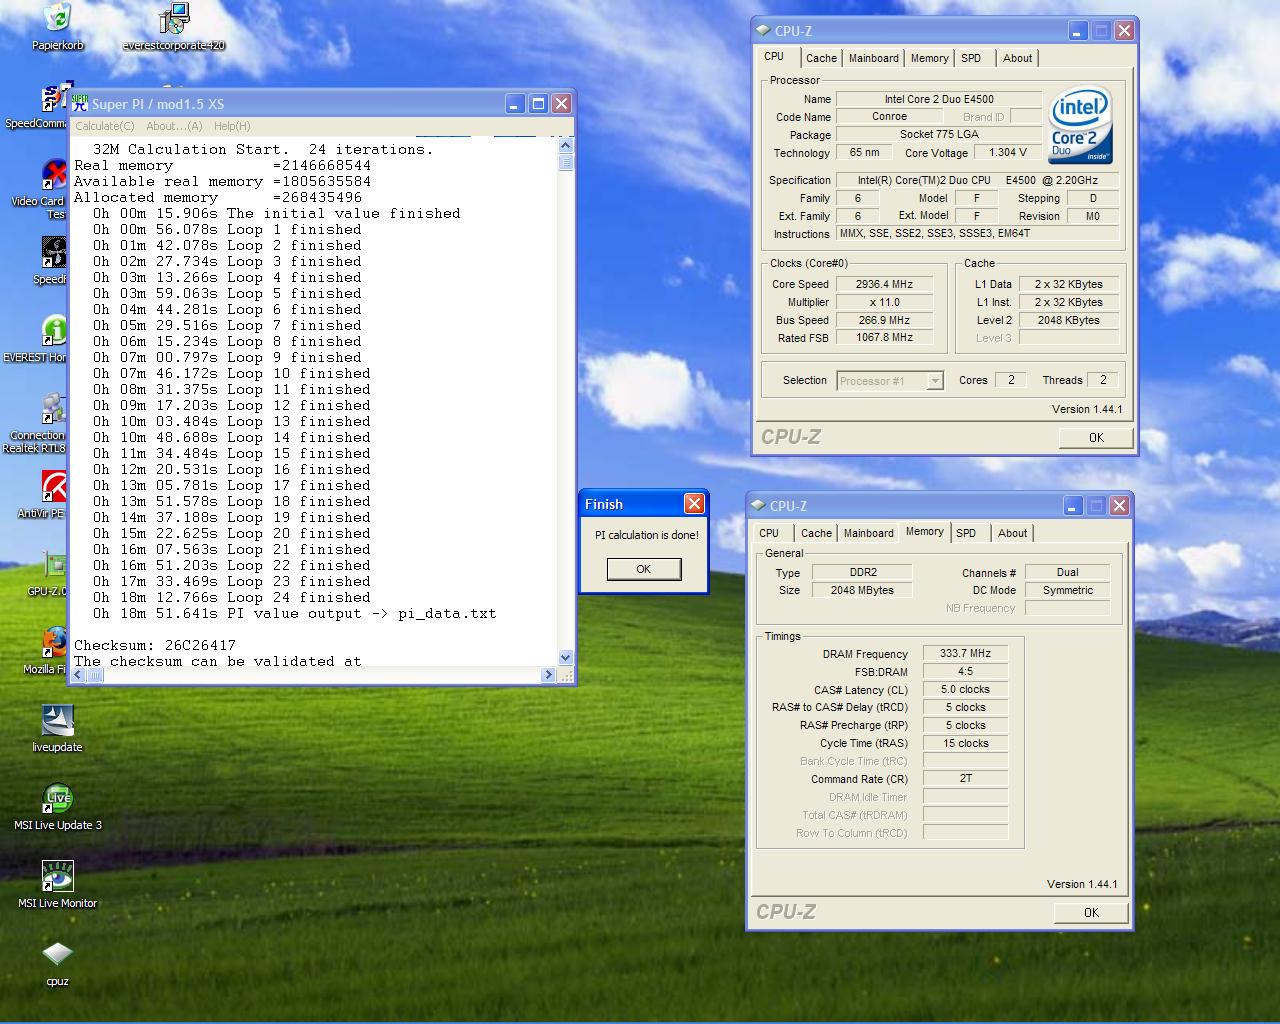The image size is (1280, 1024).
Task: Minimize the lower CPU-Z window
Action: [x=1072, y=506]
